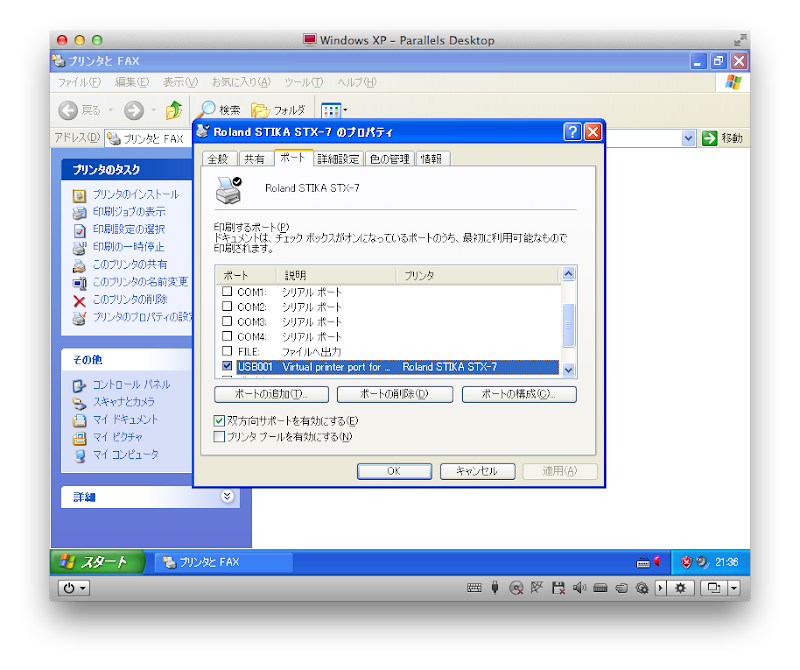Click the Parallels floppy disk status icon
The height and width of the screenshot is (670, 800).
coord(558,588)
